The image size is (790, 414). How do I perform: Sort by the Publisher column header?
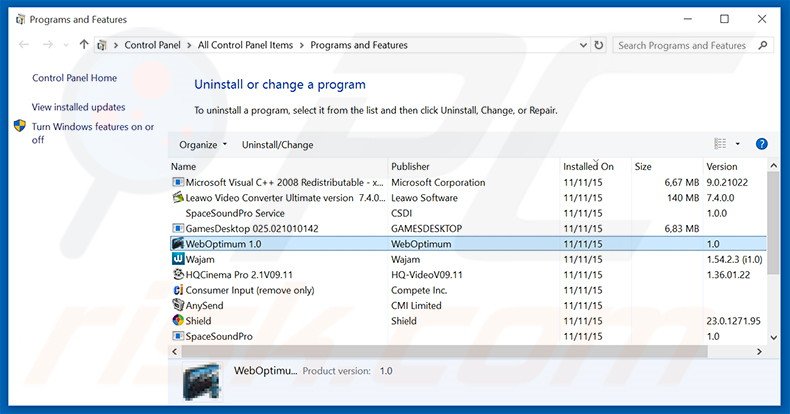(474, 166)
